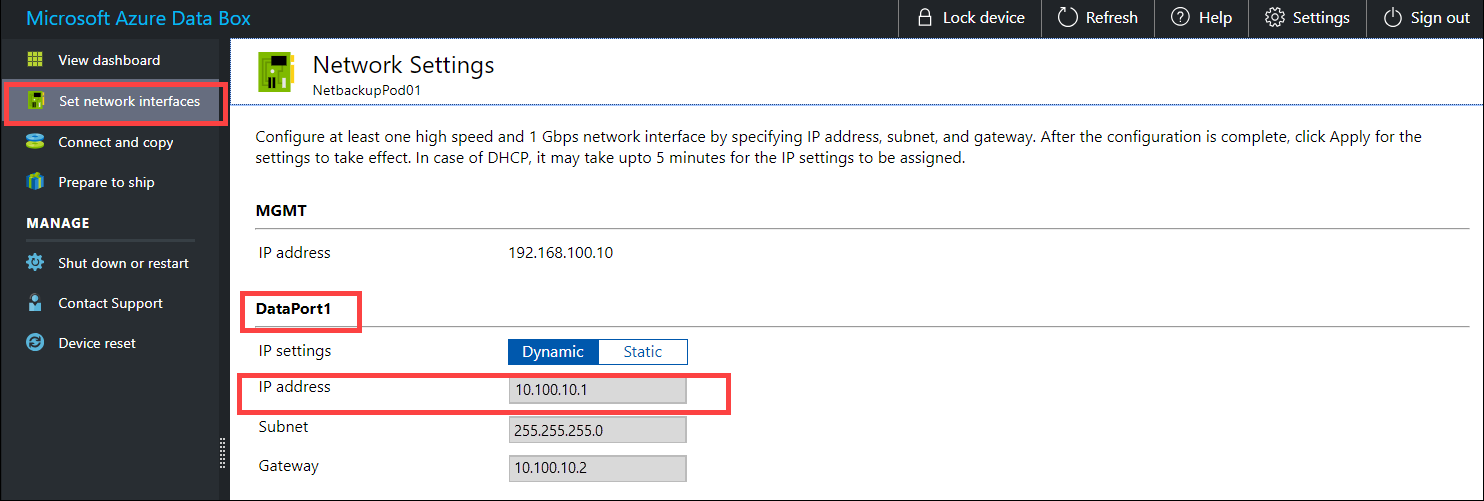This screenshot has height=501, width=1484.
Task: Click the Set network interfaces icon
Action: (36, 101)
